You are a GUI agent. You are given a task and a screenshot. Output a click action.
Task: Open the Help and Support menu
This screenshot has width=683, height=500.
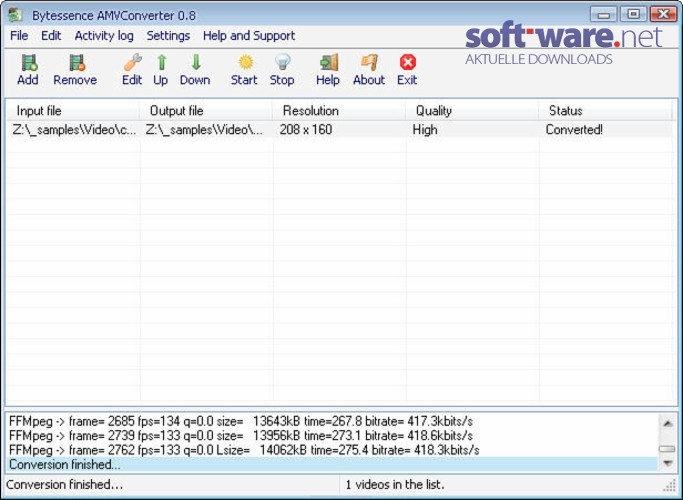point(249,36)
